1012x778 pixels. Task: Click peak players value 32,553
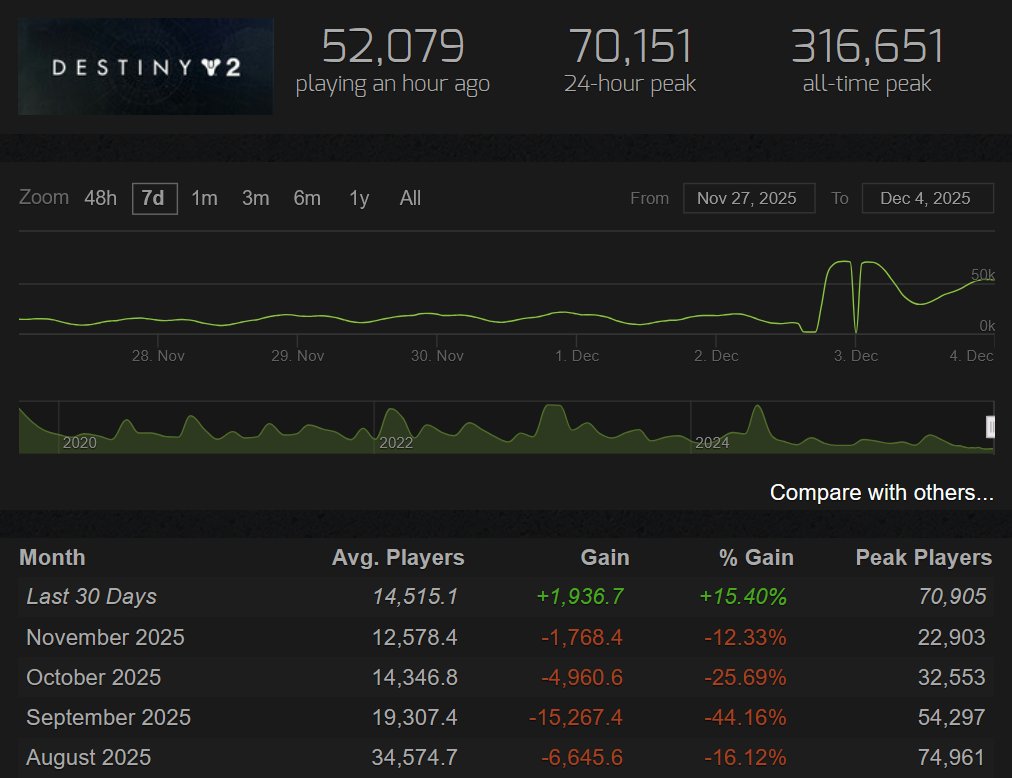952,678
